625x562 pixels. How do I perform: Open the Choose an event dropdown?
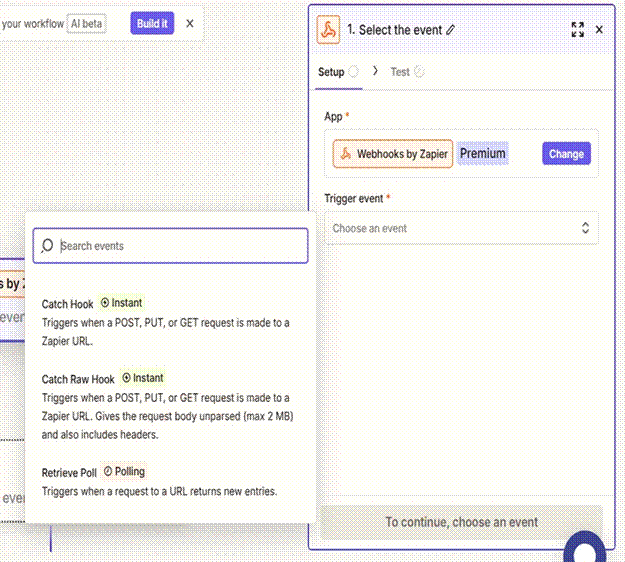[x=461, y=228]
